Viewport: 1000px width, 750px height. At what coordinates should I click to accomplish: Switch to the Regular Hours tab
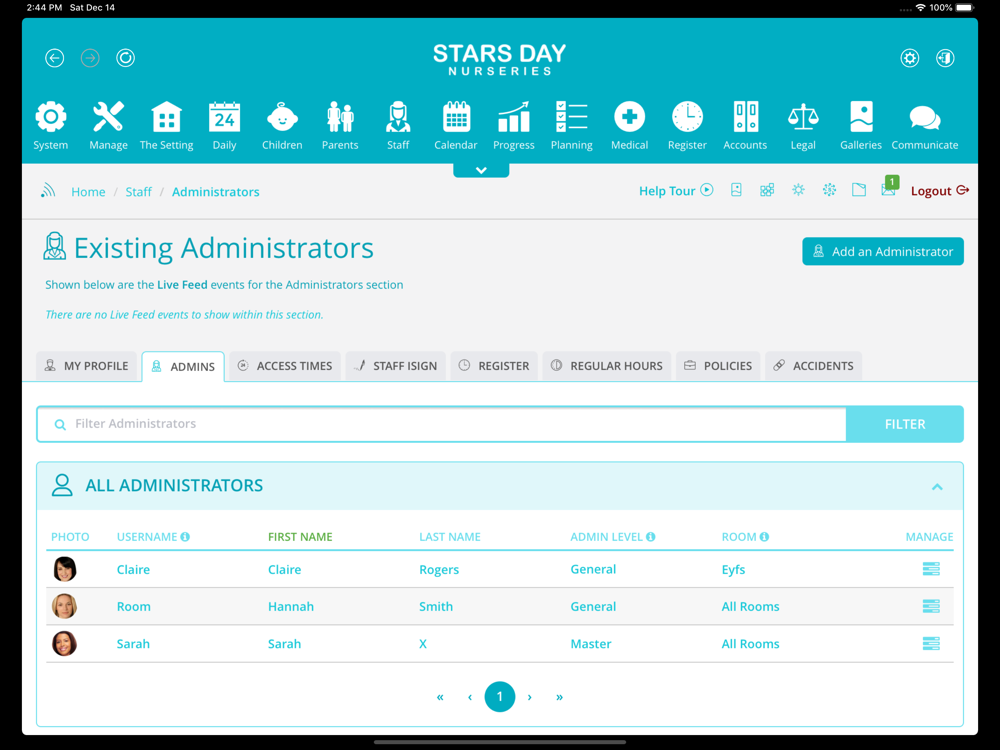click(607, 366)
